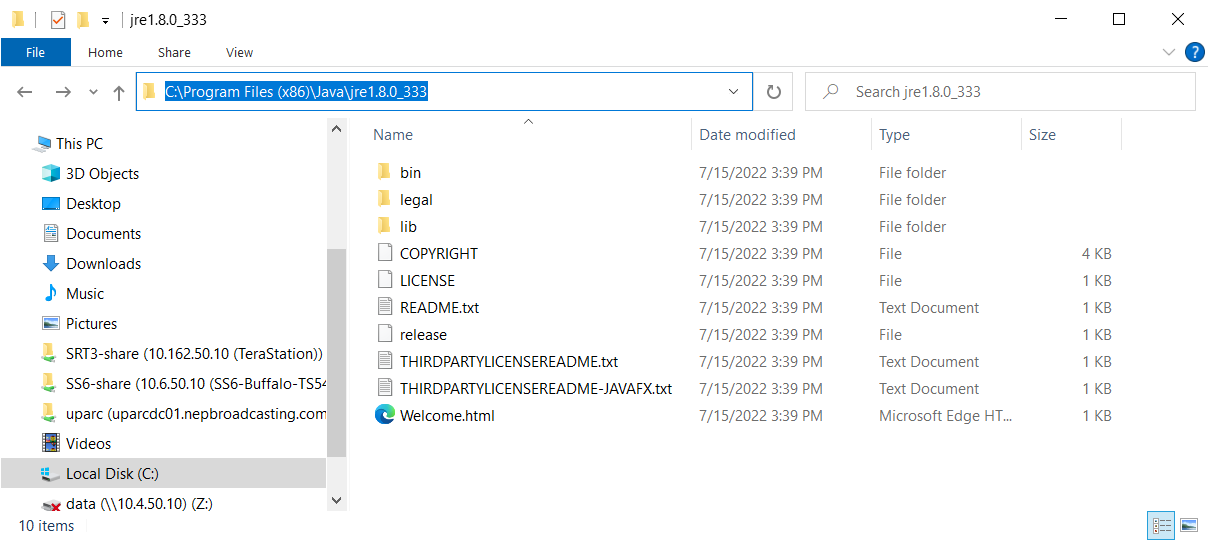Click the Properties quick access icon
This screenshot has height=541, width=1209.
pos(58,20)
